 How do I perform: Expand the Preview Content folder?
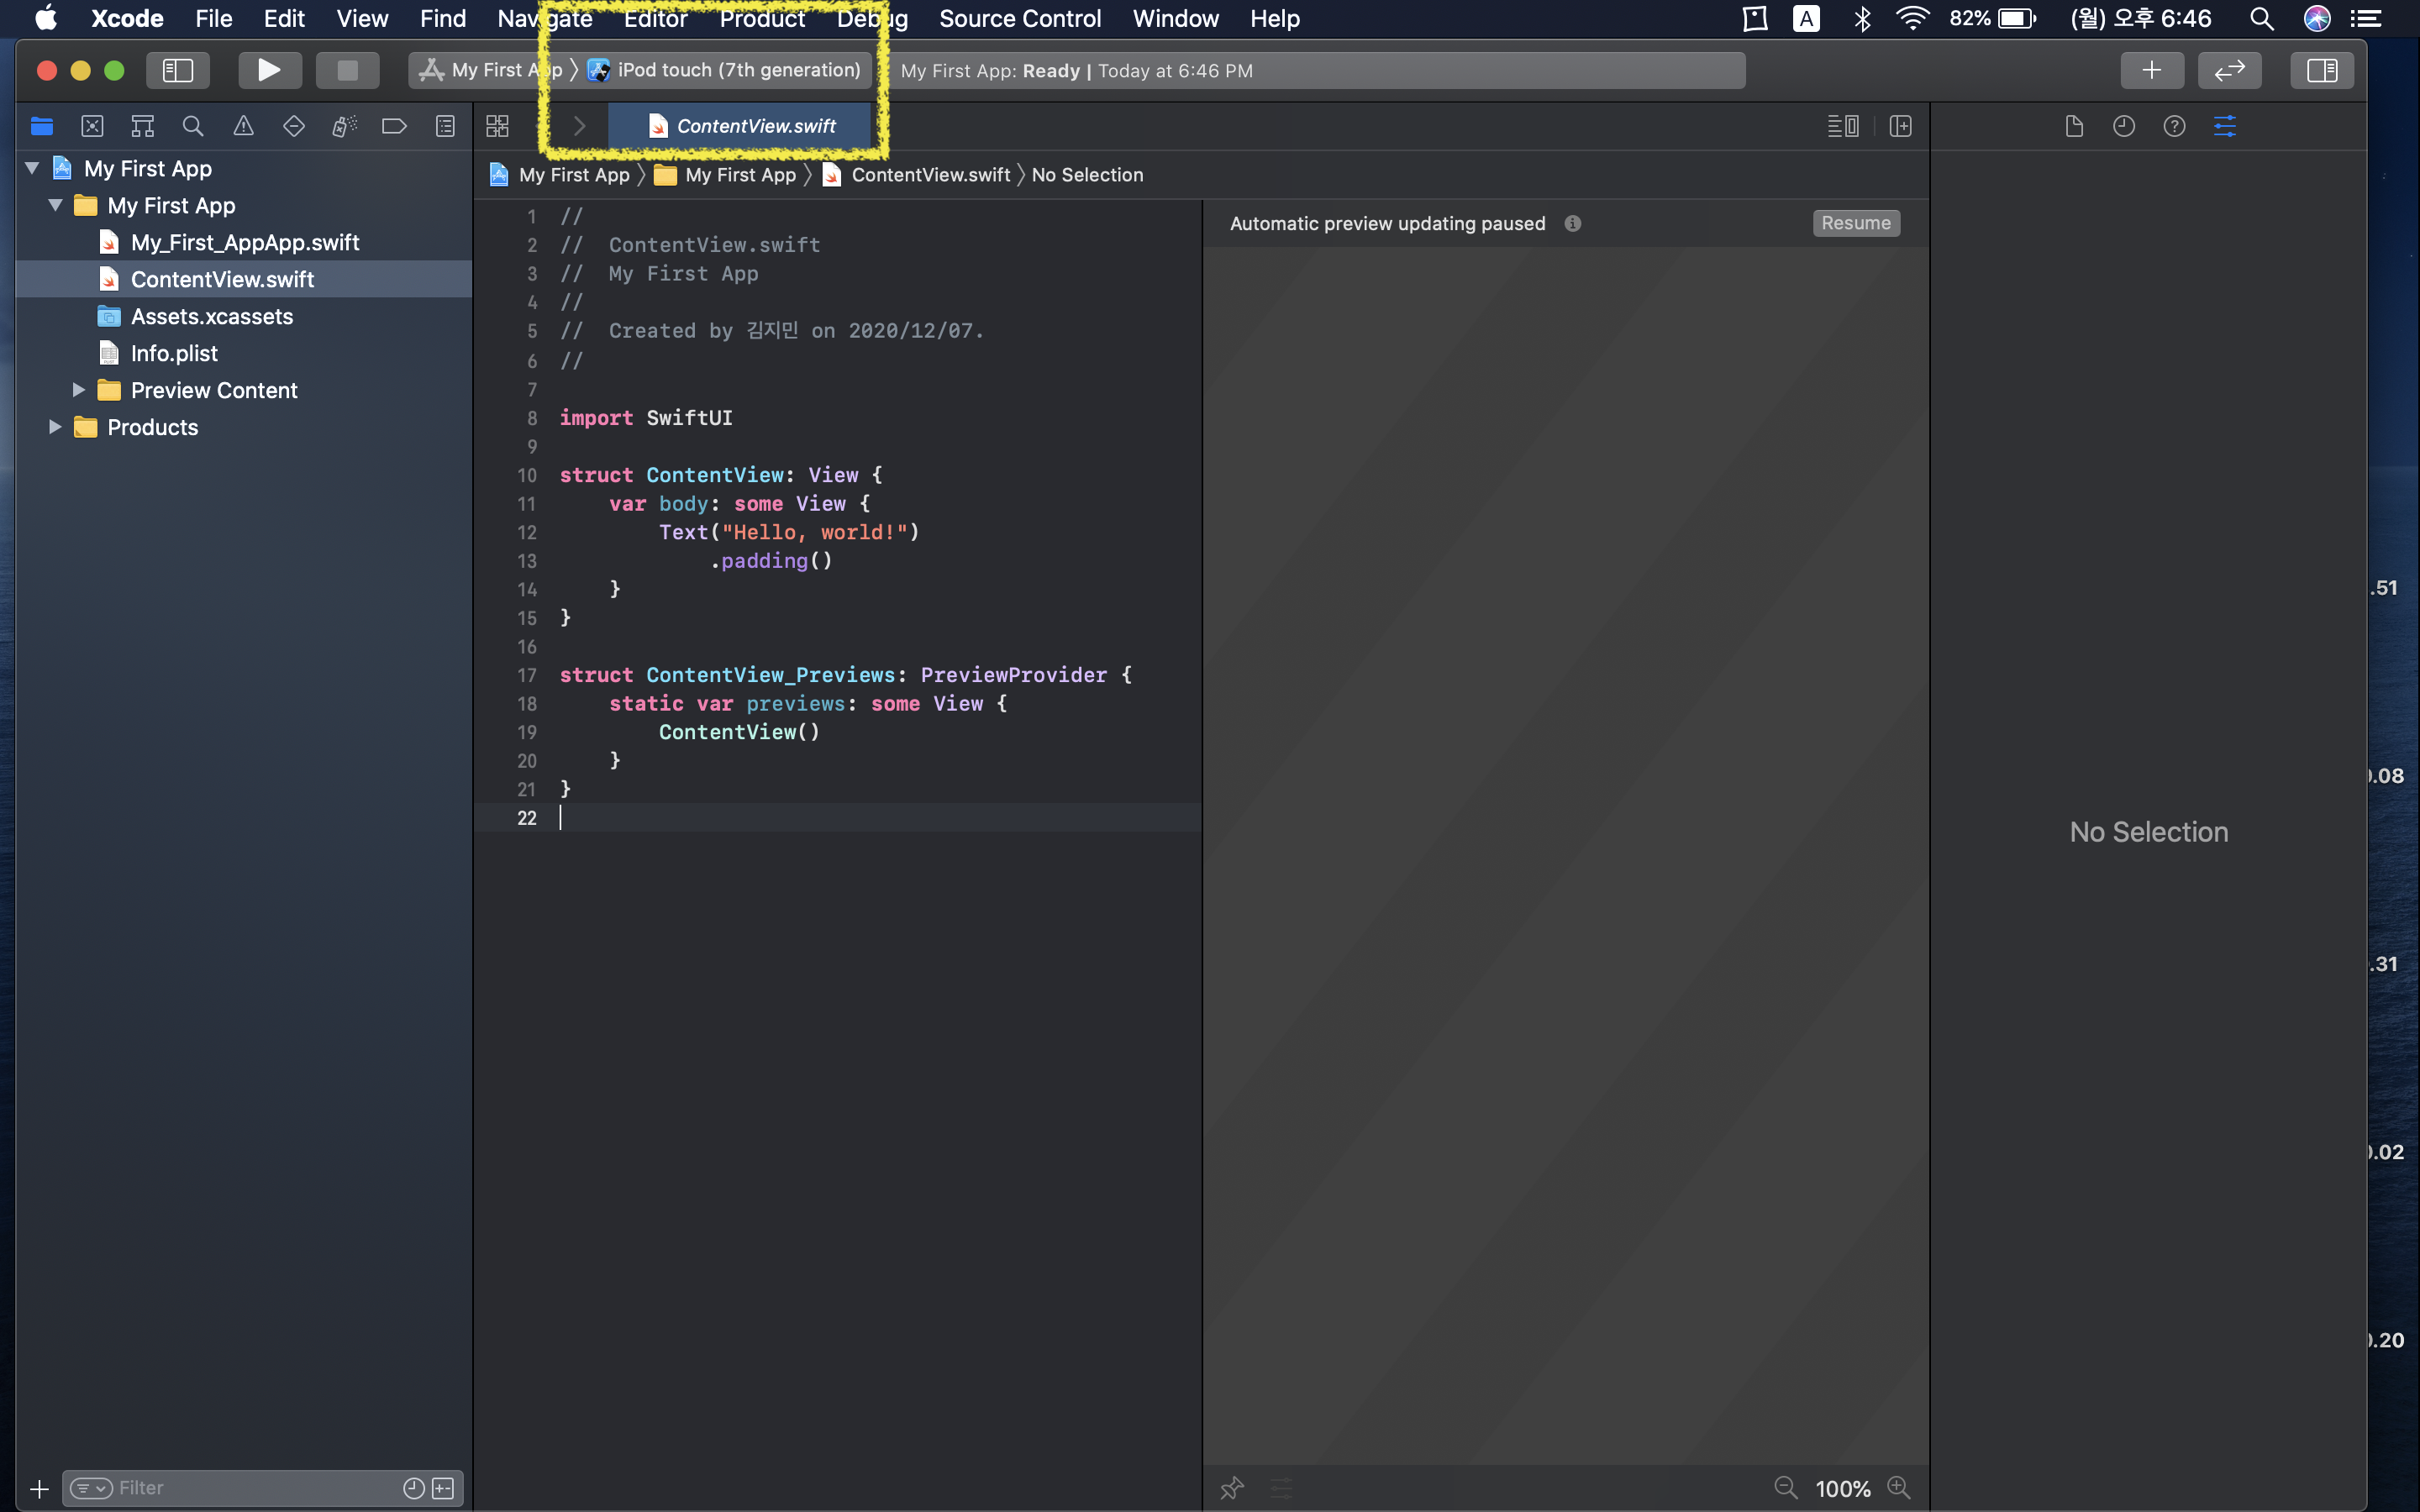pos(78,390)
